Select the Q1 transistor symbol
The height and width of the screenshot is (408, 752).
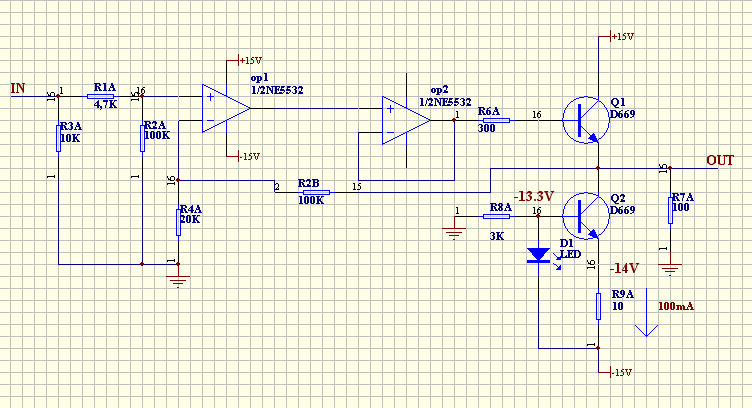[586, 120]
